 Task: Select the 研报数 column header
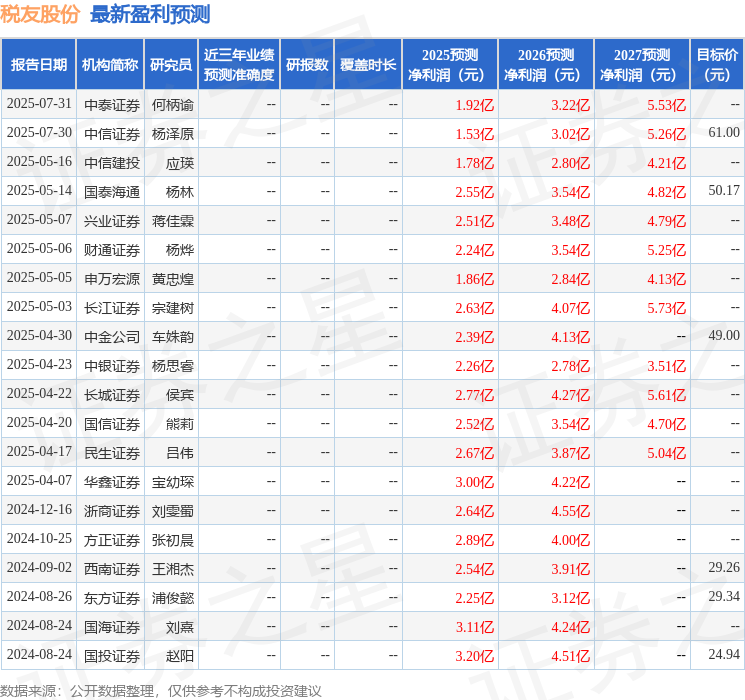pos(307,65)
